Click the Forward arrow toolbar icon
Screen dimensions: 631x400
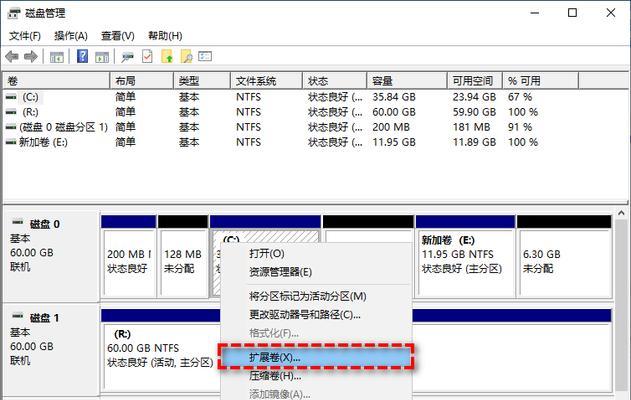pos(31,57)
